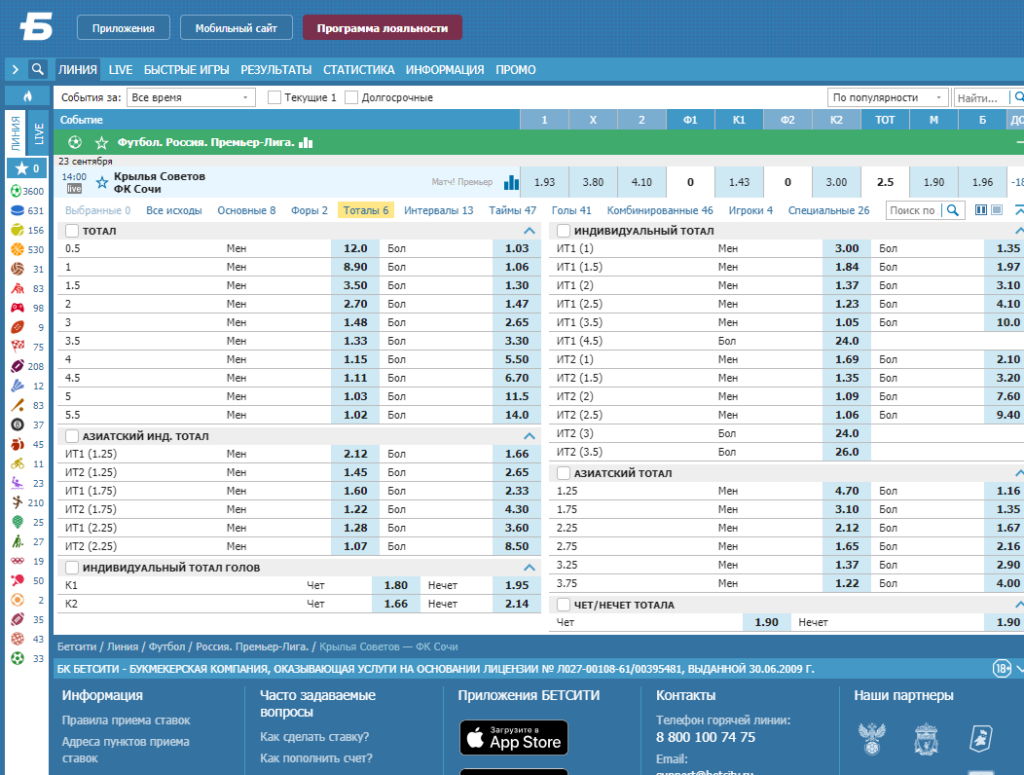
Task: Select billiards 8-ball icon with 37 events
Action: (x=17, y=425)
